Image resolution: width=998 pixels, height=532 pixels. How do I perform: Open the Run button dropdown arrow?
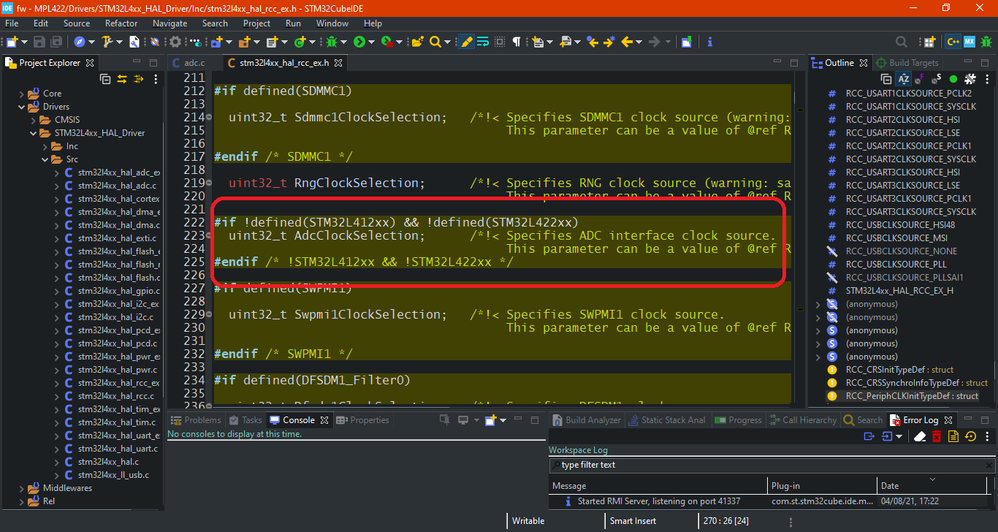point(371,42)
